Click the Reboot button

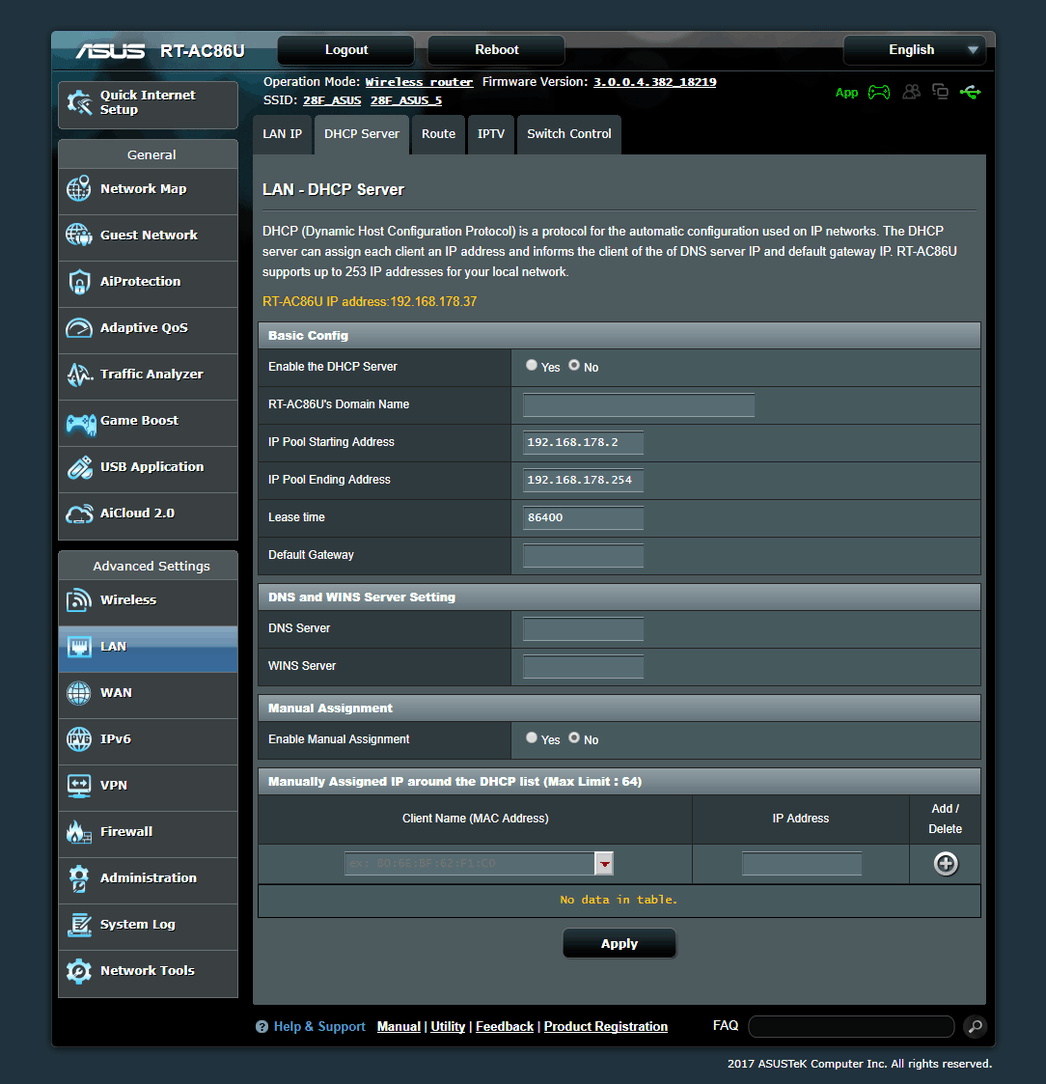496,50
